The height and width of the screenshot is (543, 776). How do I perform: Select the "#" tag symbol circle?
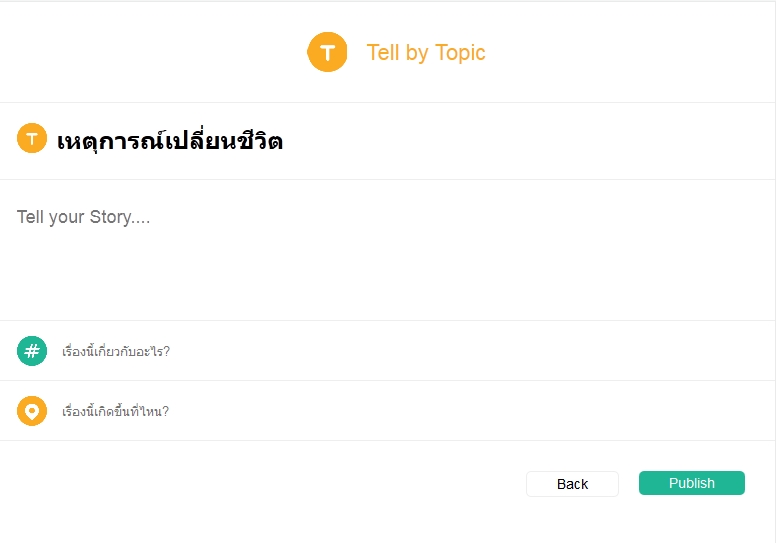[32, 351]
